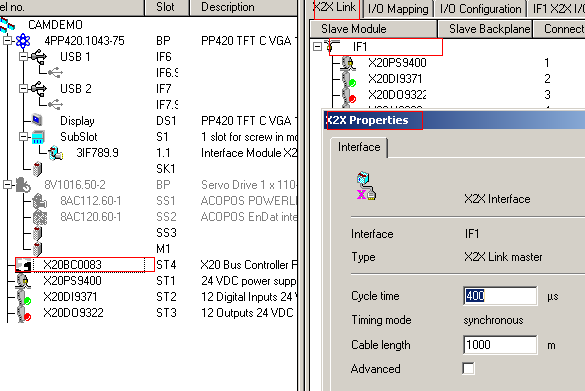Click the X2X Interface icon in the dialog
This screenshot has height=391, width=585.
point(366,186)
